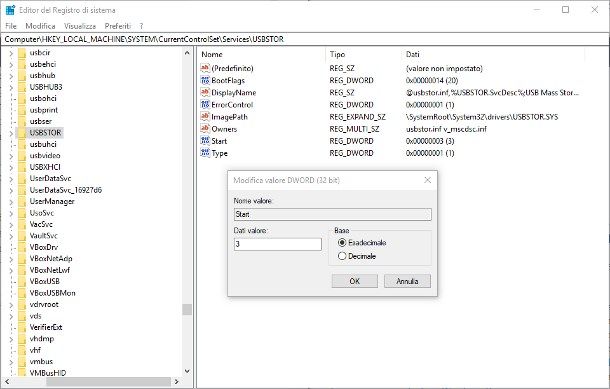Image resolution: width=610 pixels, height=389 pixels.
Task: Click the ImagePath string value icon
Action: pos(205,116)
